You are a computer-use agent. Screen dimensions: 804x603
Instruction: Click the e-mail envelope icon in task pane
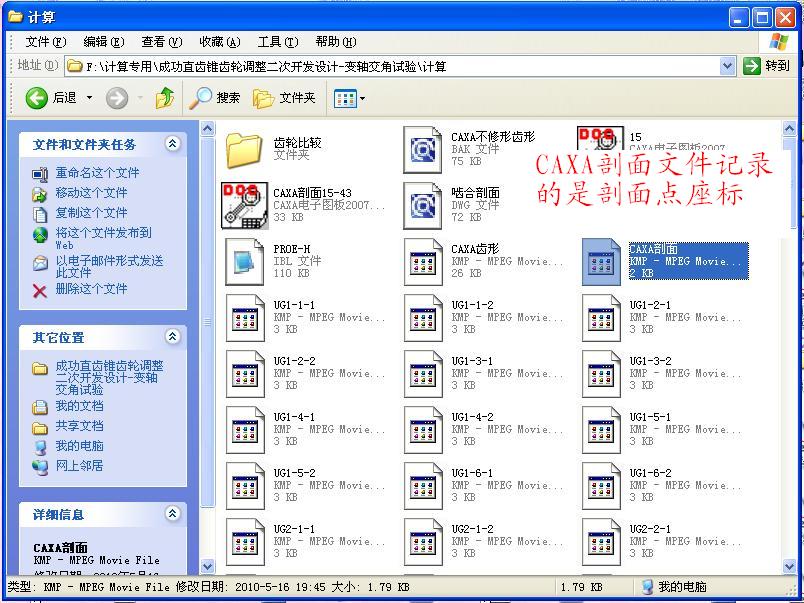[x=39, y=263]
